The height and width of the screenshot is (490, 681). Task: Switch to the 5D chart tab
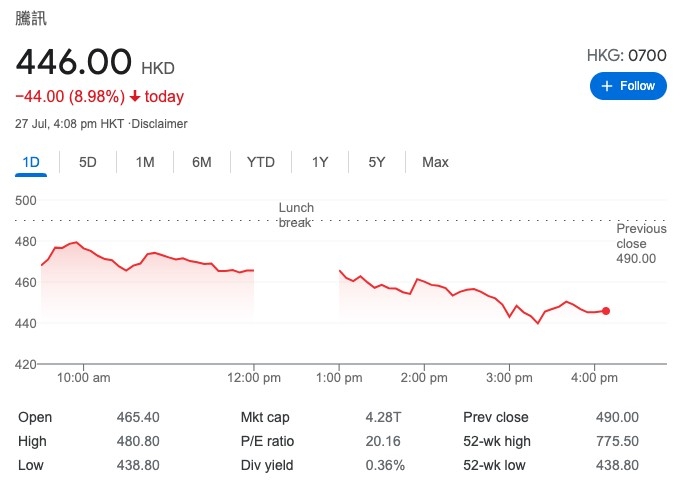click(x=88, y=162)
